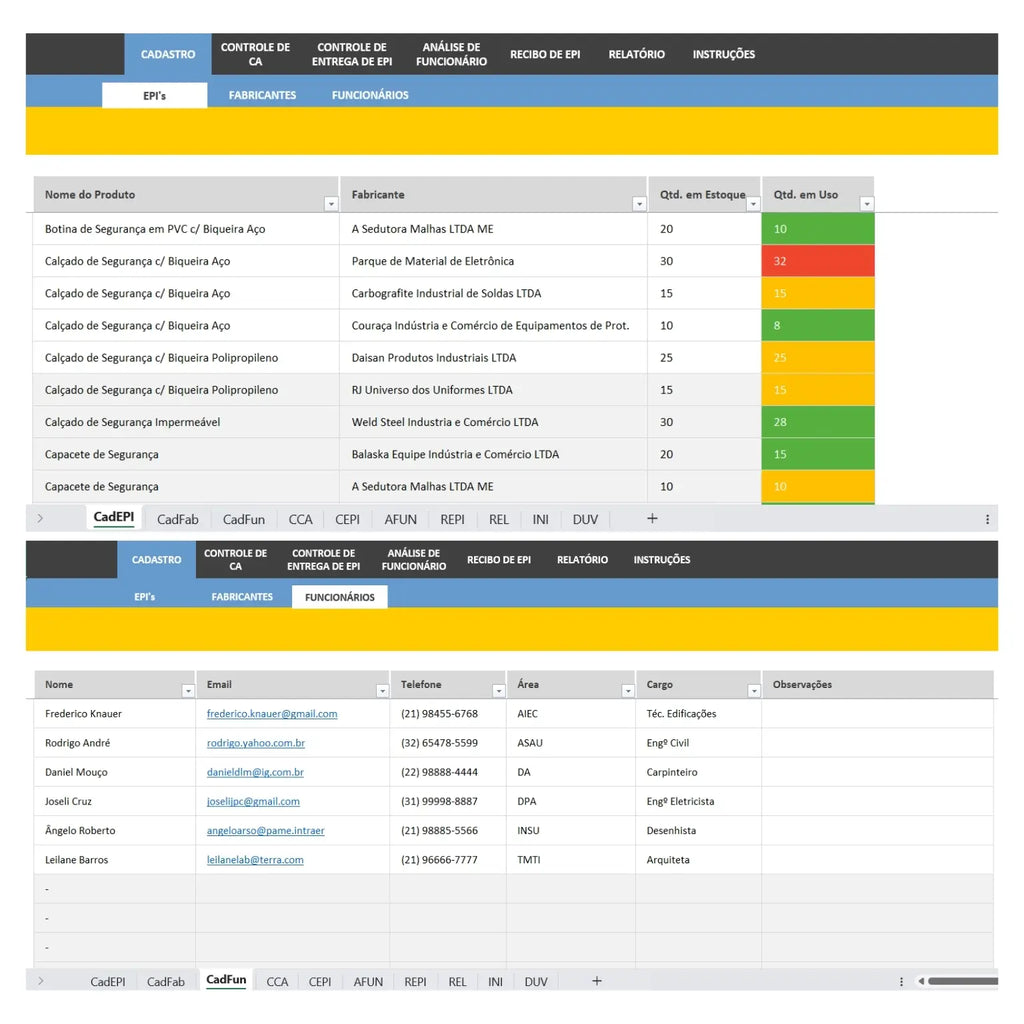The width and height of the screenshot is (1024, 1024).
Task: Switch to CadFab sheet tab in upper bar
Action: (178, 519)
